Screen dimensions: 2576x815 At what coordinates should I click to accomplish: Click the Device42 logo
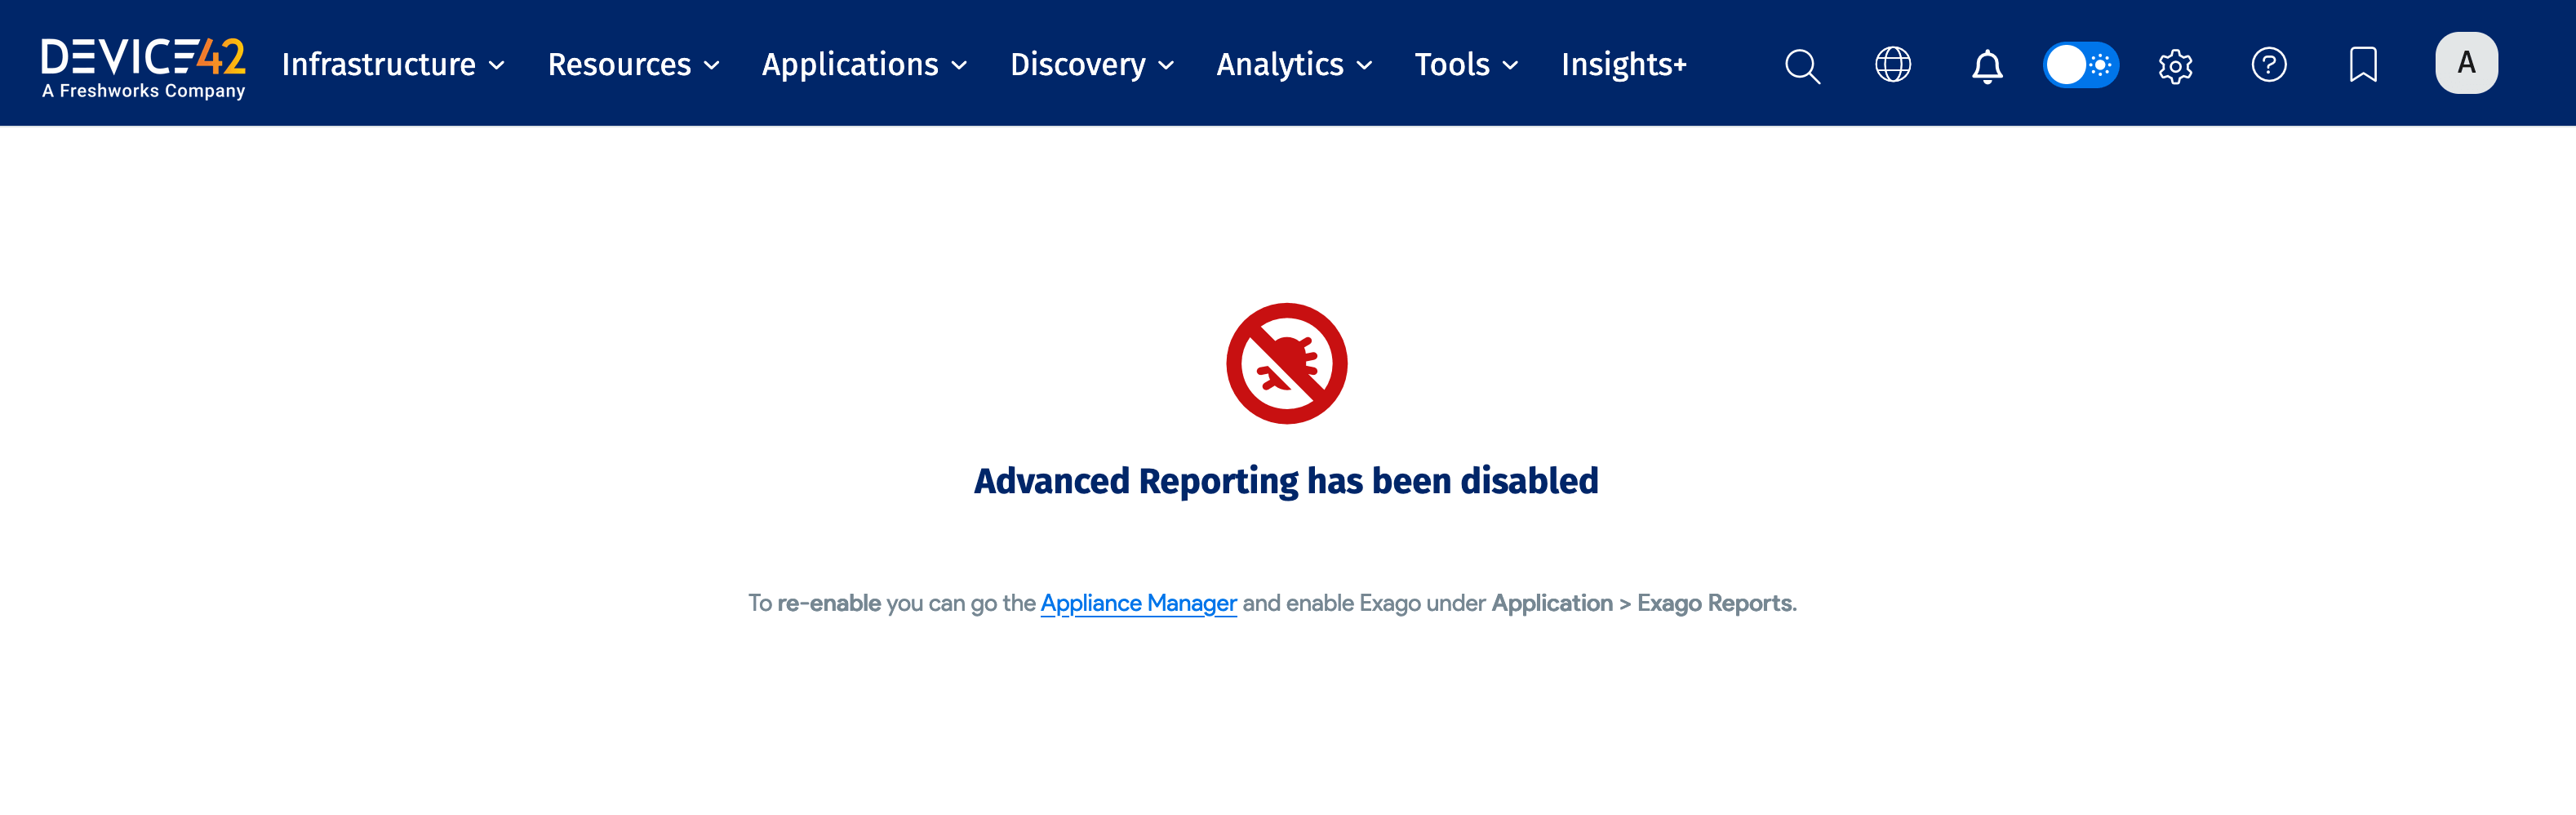point(143,67)
